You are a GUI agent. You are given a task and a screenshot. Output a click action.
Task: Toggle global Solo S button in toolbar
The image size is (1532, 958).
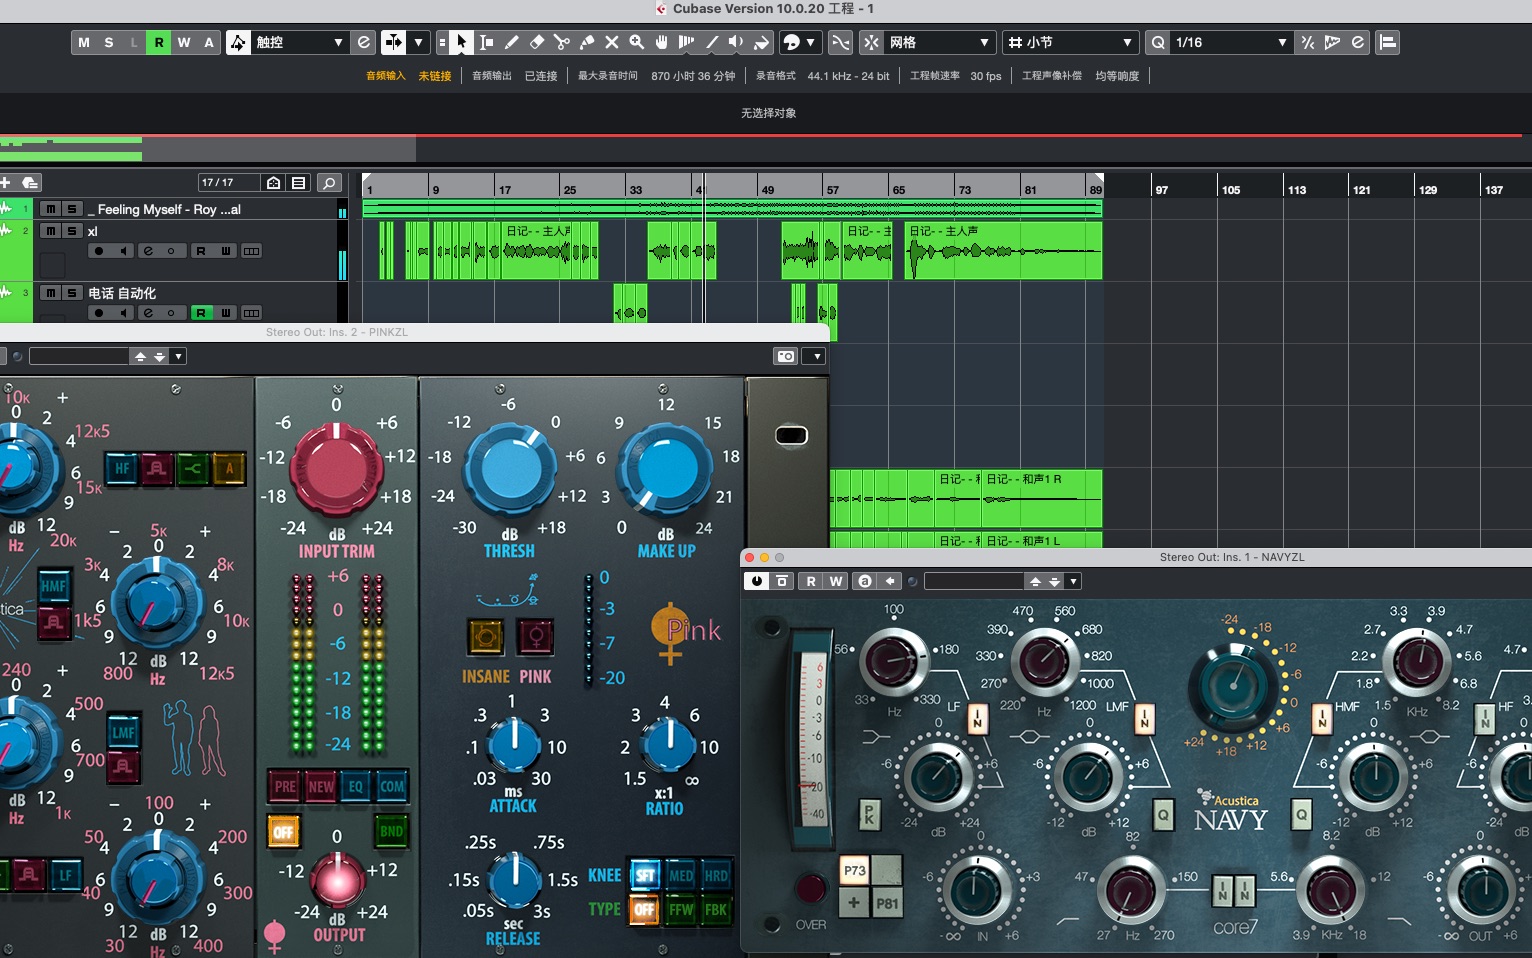108,42
